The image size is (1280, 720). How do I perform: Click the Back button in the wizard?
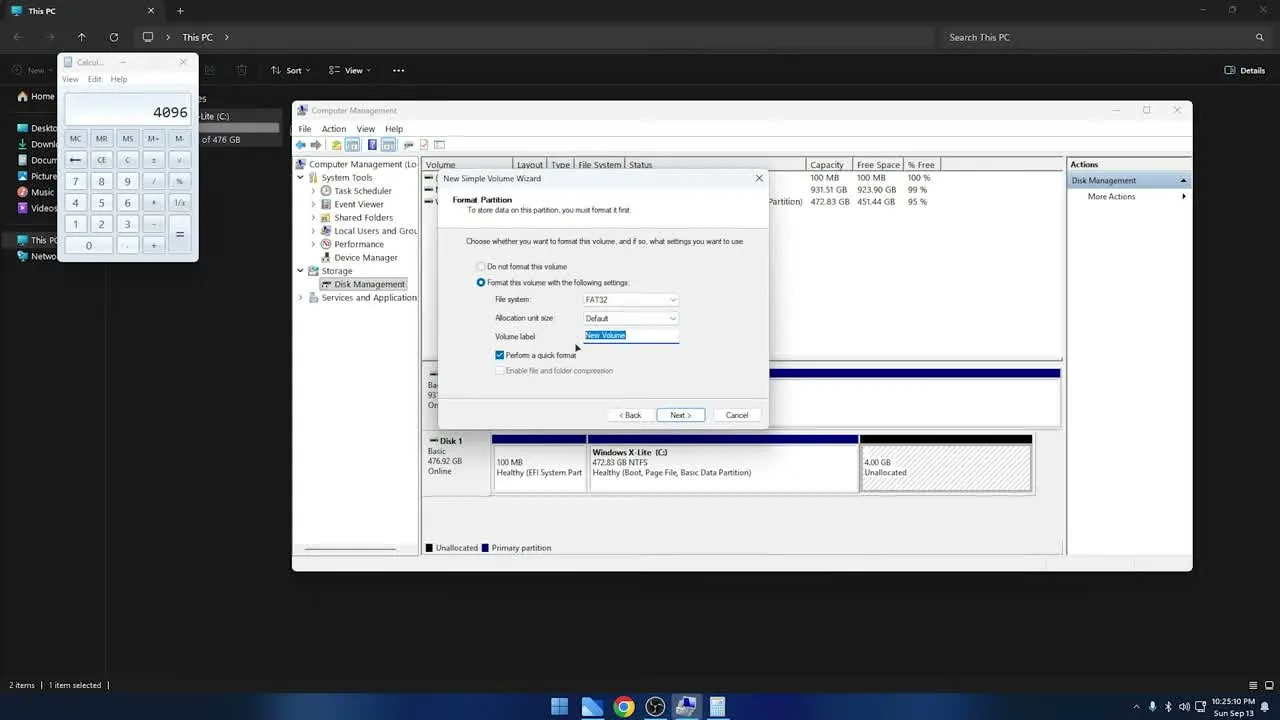[630, 415]
